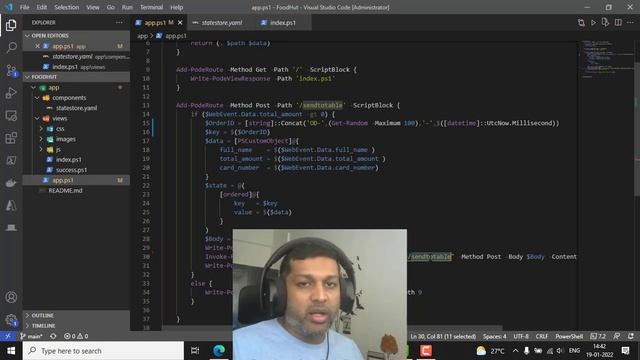Click the Synchronize Changes icon
The height and width of the screenshot is (360, 640).
[x=53, y=336]
